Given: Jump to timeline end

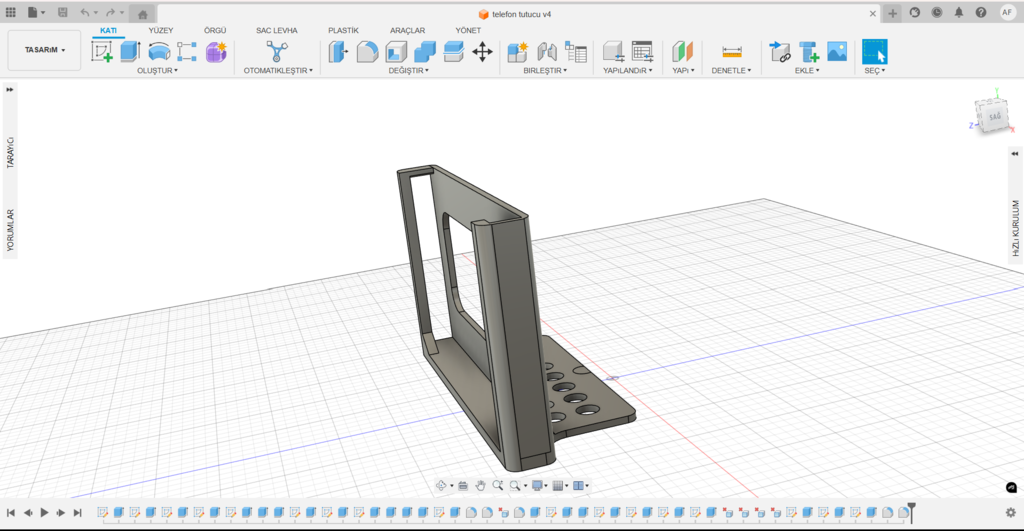Looking at the screenshot, I should 77,513.
